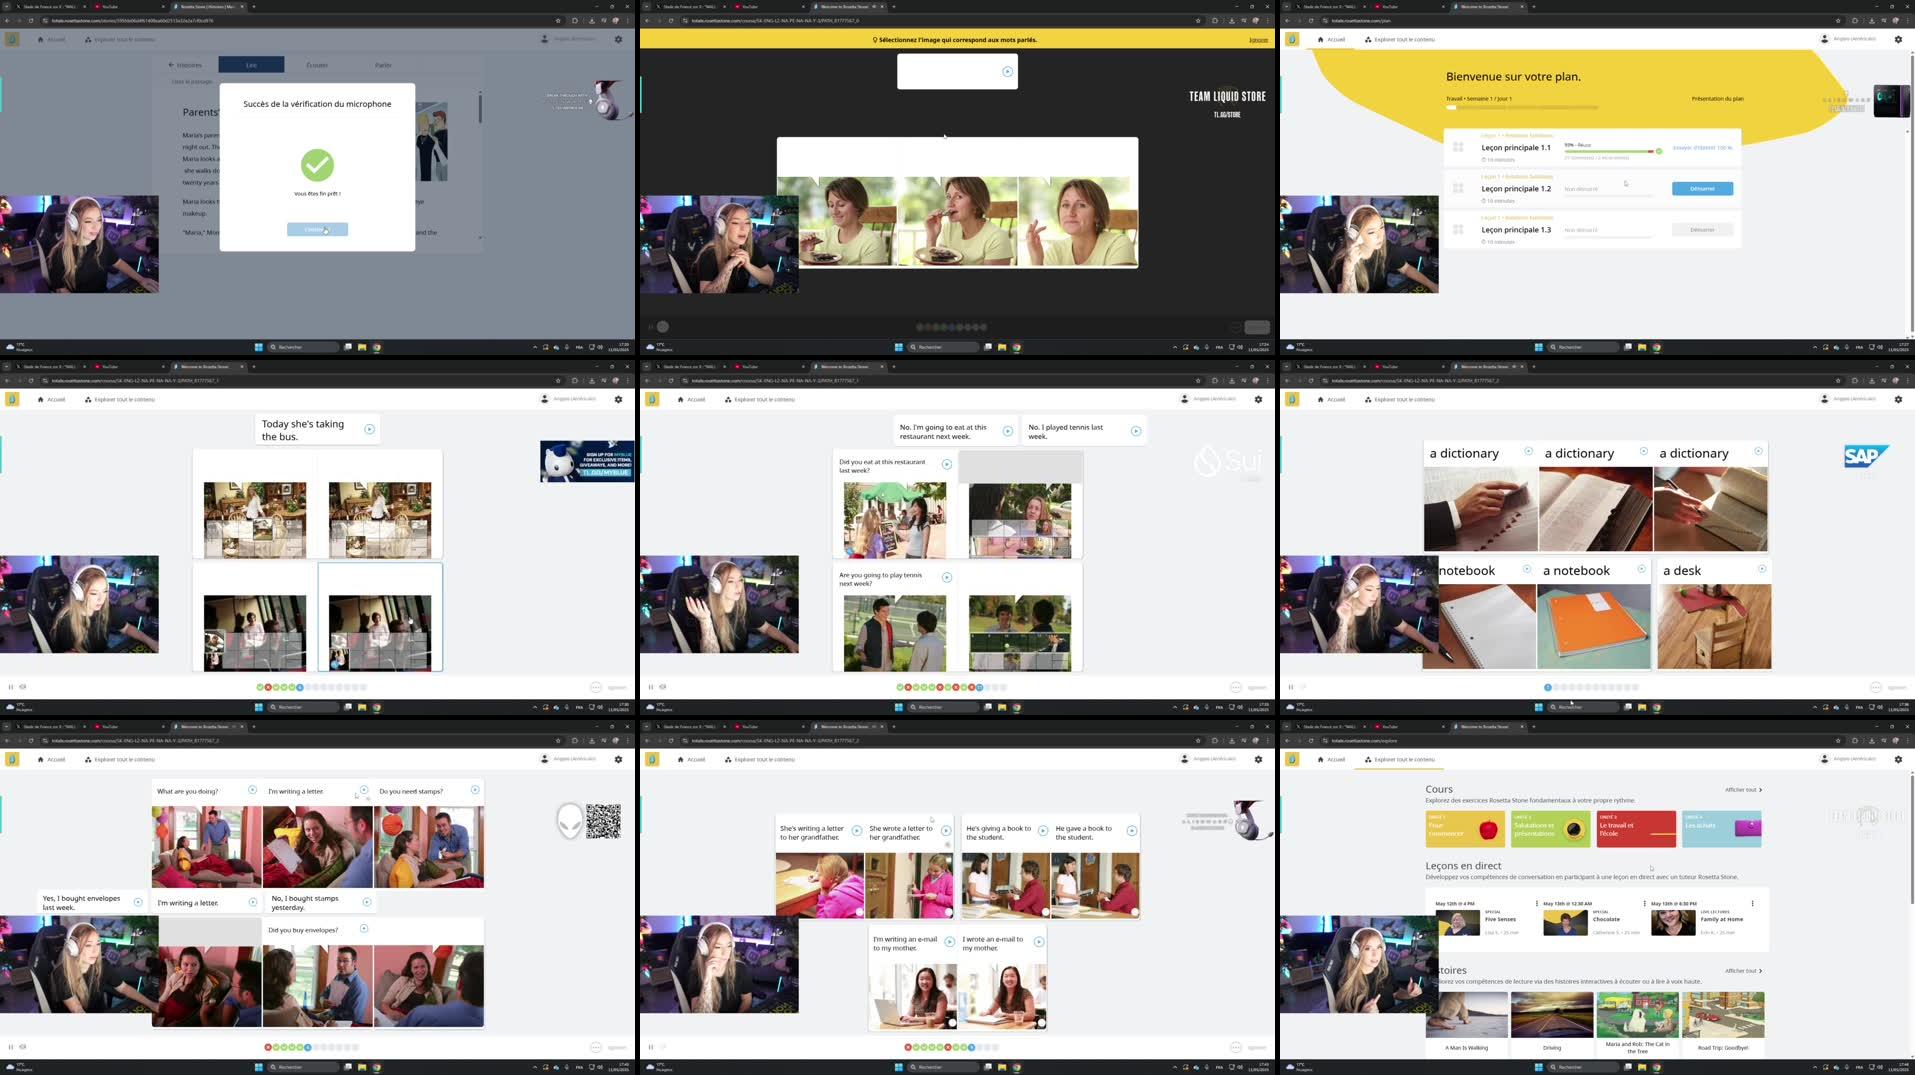Play audio for "No, I'm going to eat at this restaurant next week."
This screenshot has height=1075, width=1915.
pos(1007,431)
